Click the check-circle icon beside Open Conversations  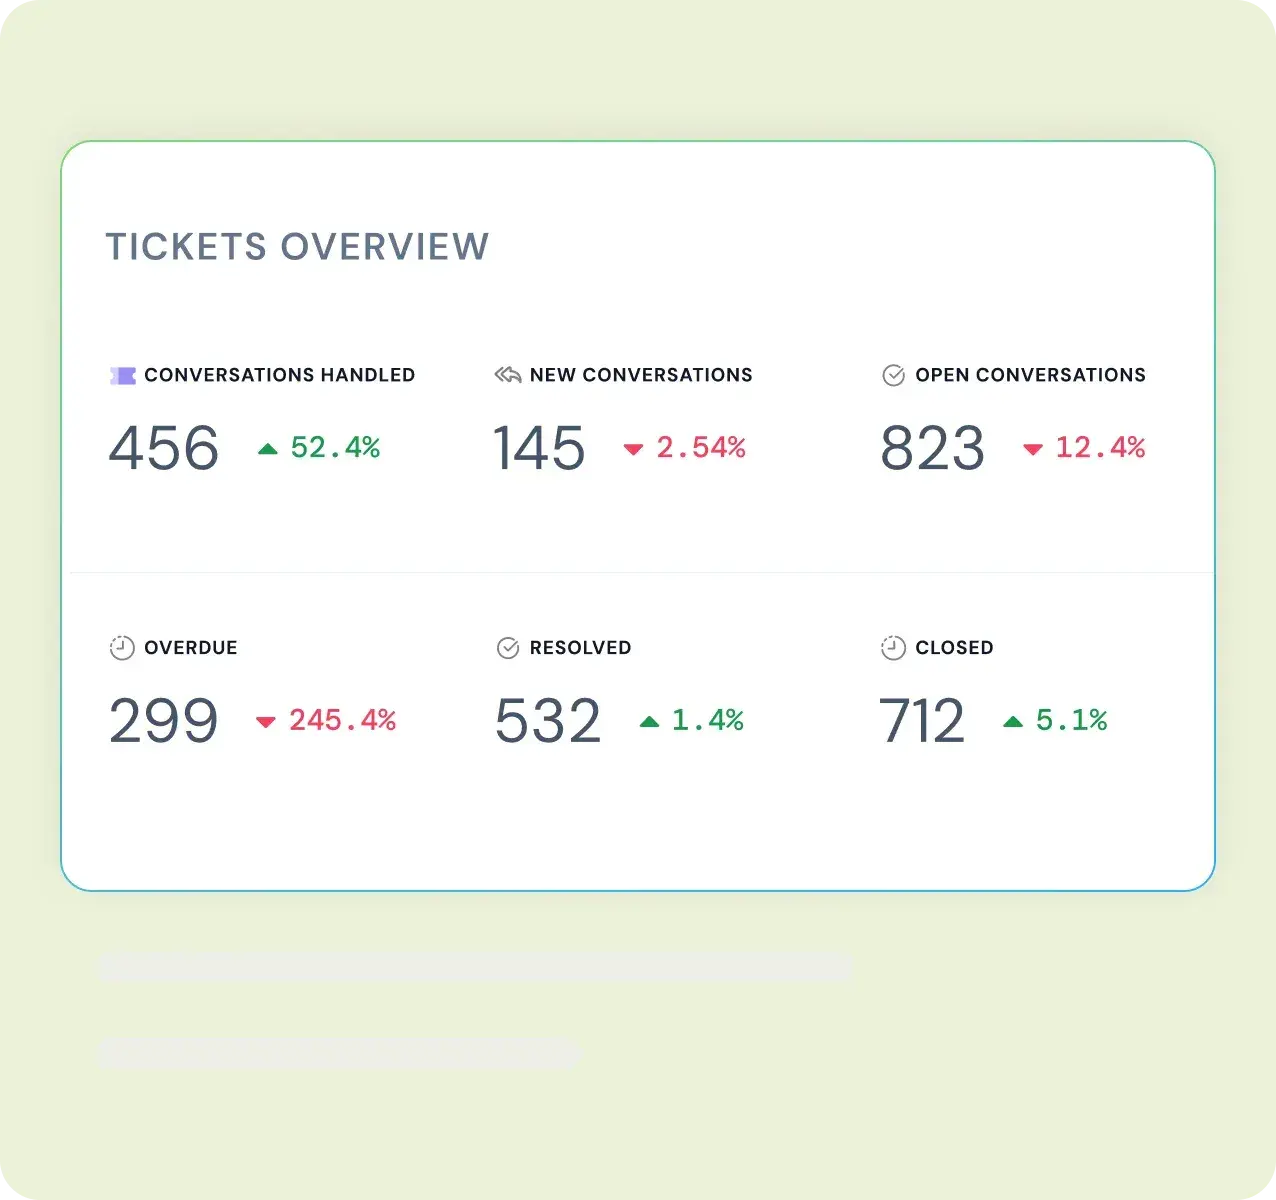[x=893, y=375]
